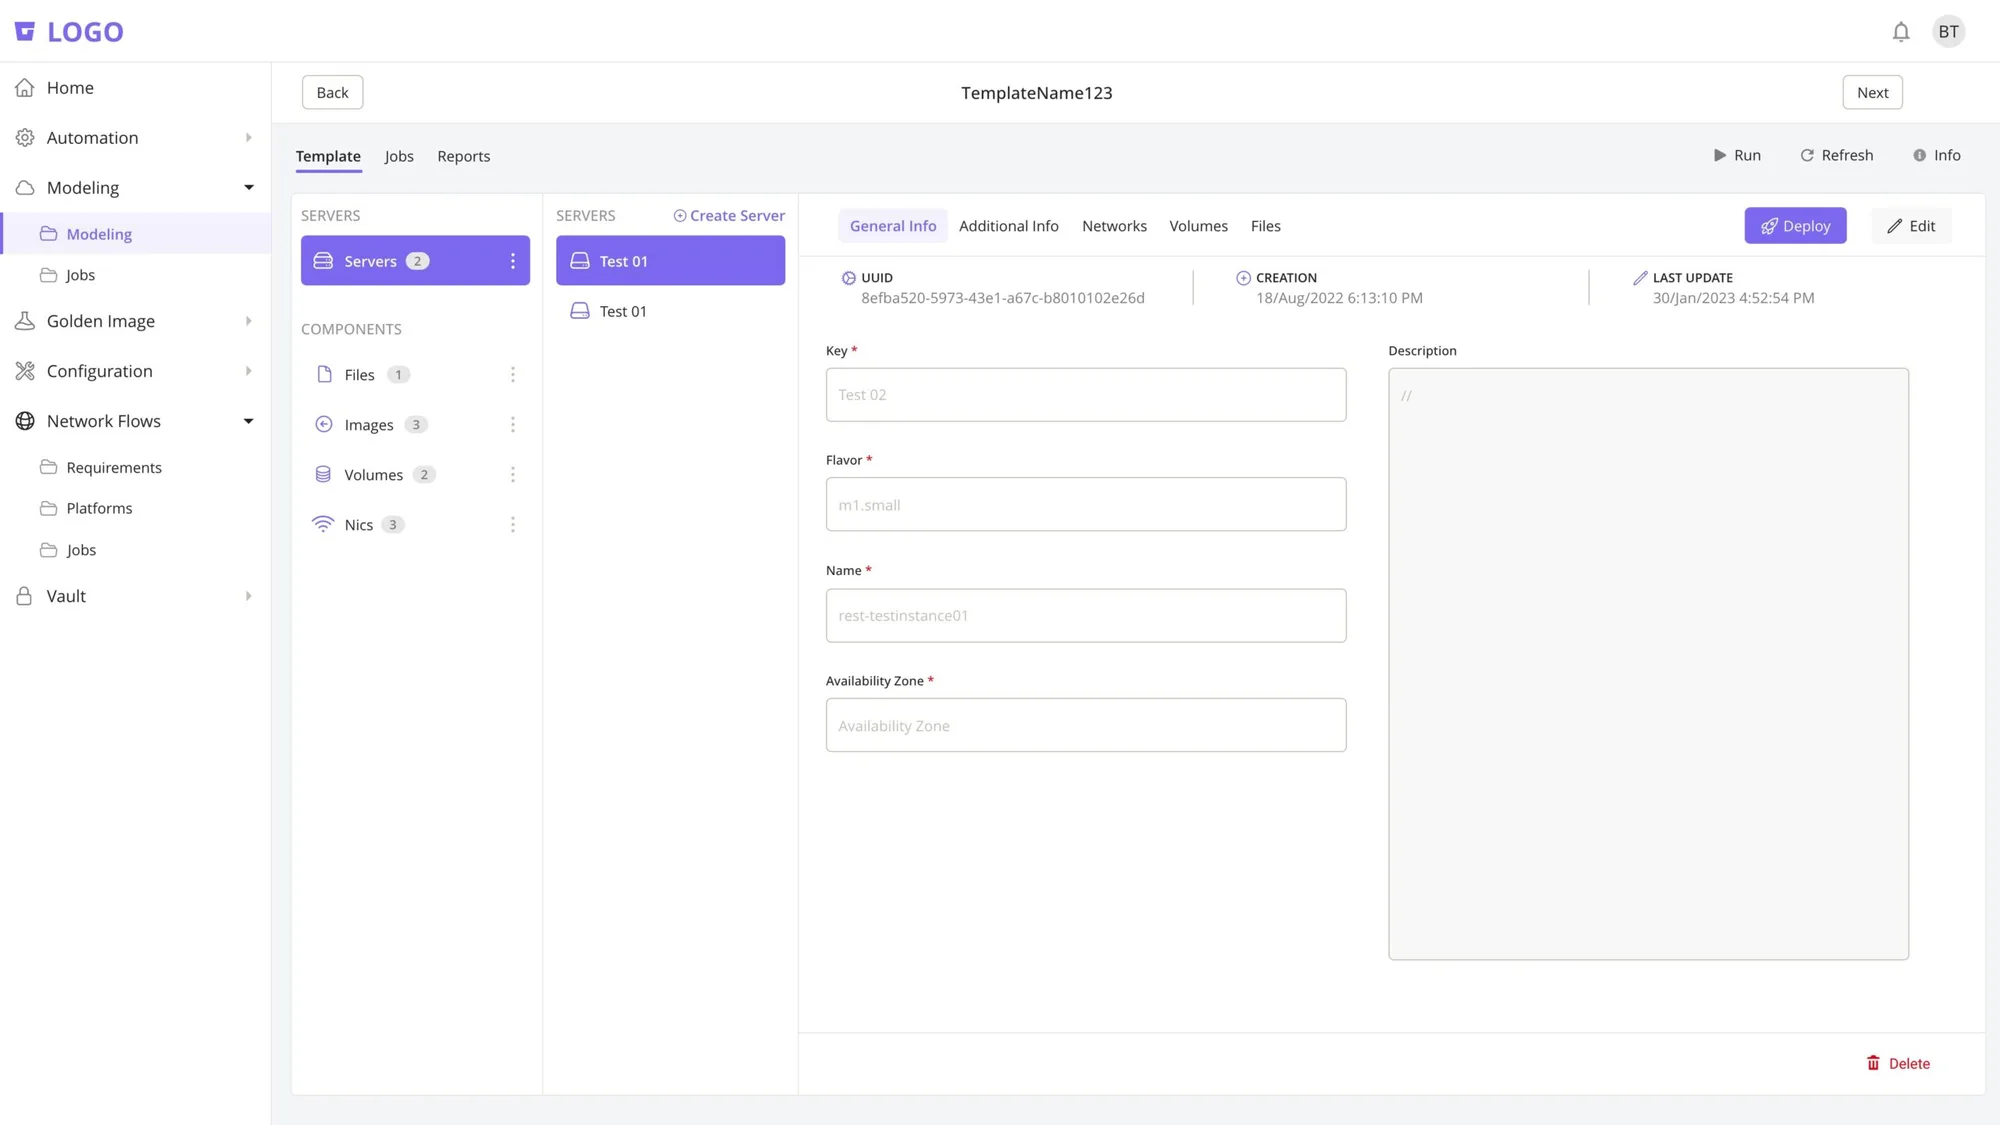The width and height of the screenshot is (2000, 1125).
Task: Click the Nics wifi icon
Action: (323, 524)
